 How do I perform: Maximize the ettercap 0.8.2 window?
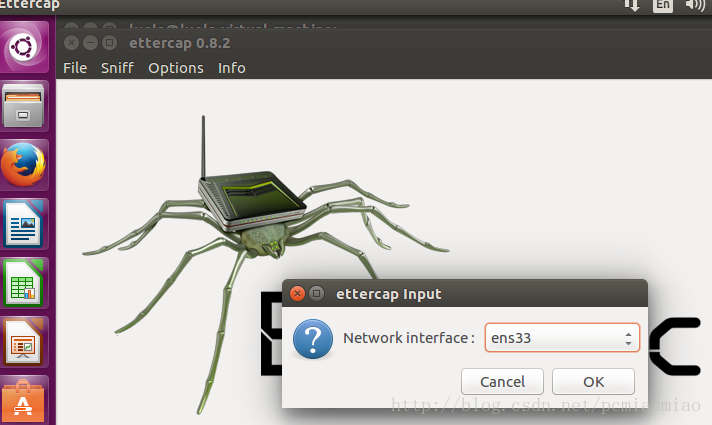pyautogui.click(x=109, y=43)
